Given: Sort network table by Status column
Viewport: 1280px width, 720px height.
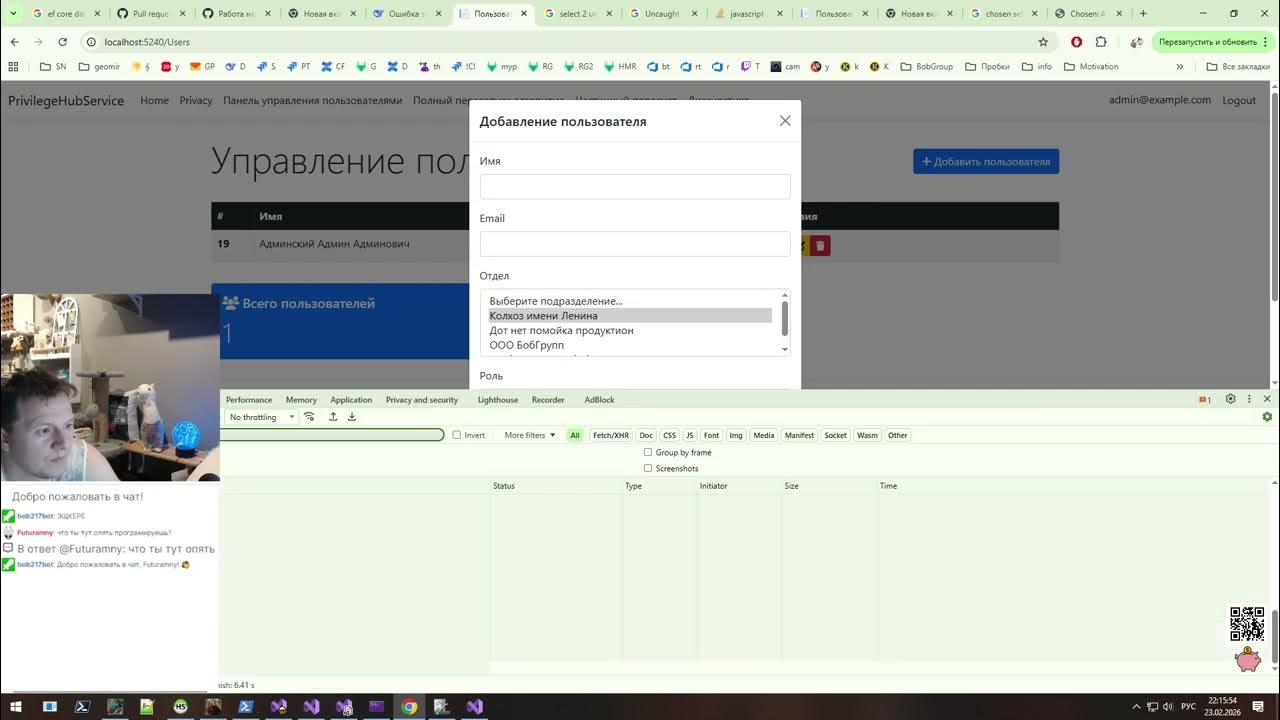Looking at the screenshot, I should pyautogui.click(x=556, y=486).
